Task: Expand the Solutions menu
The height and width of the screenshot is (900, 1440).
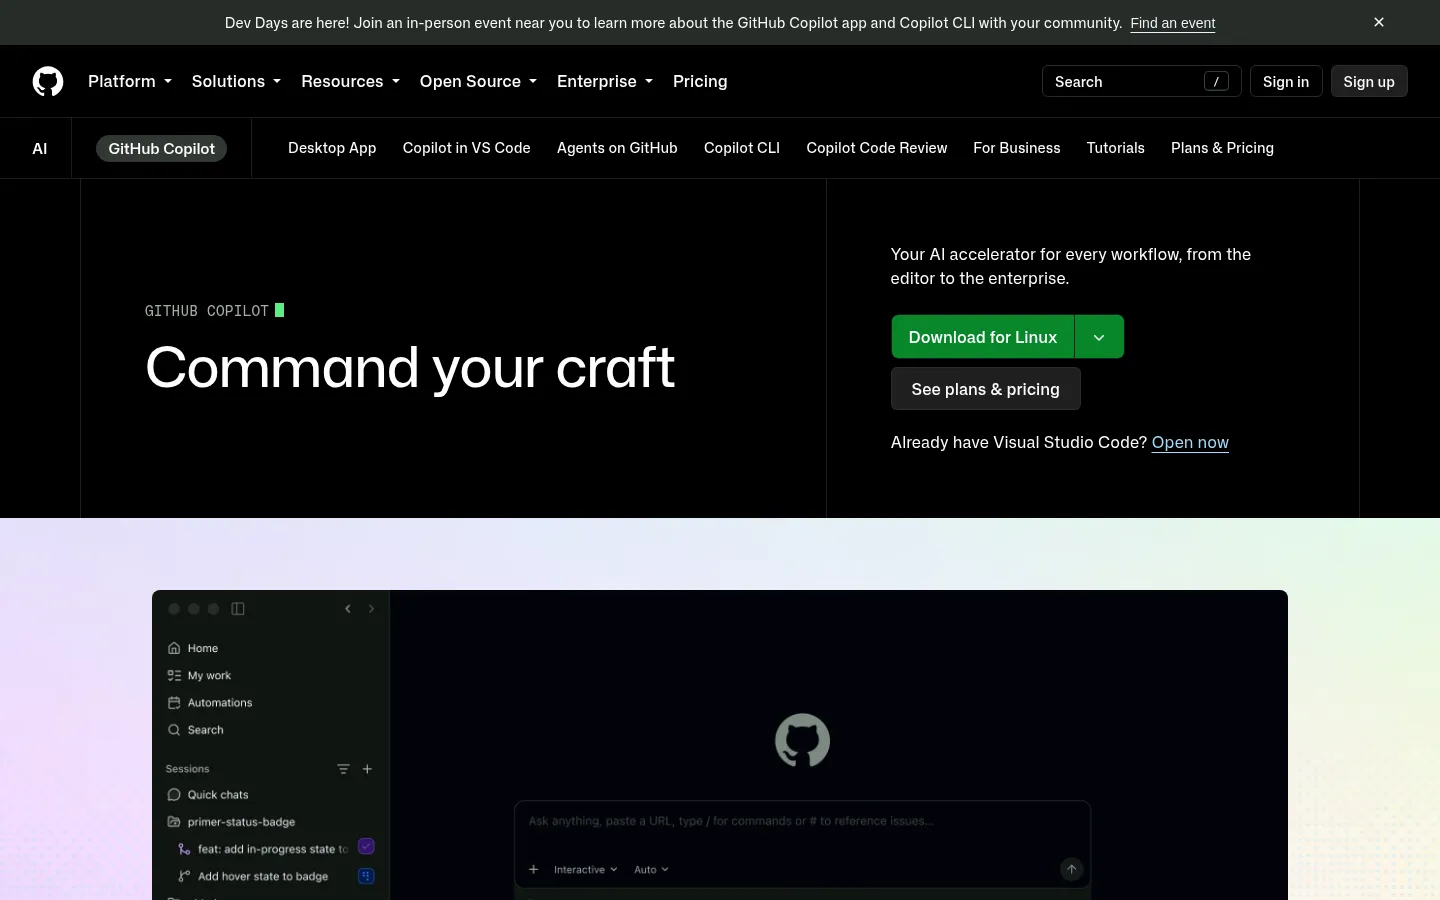Action: 236,81
